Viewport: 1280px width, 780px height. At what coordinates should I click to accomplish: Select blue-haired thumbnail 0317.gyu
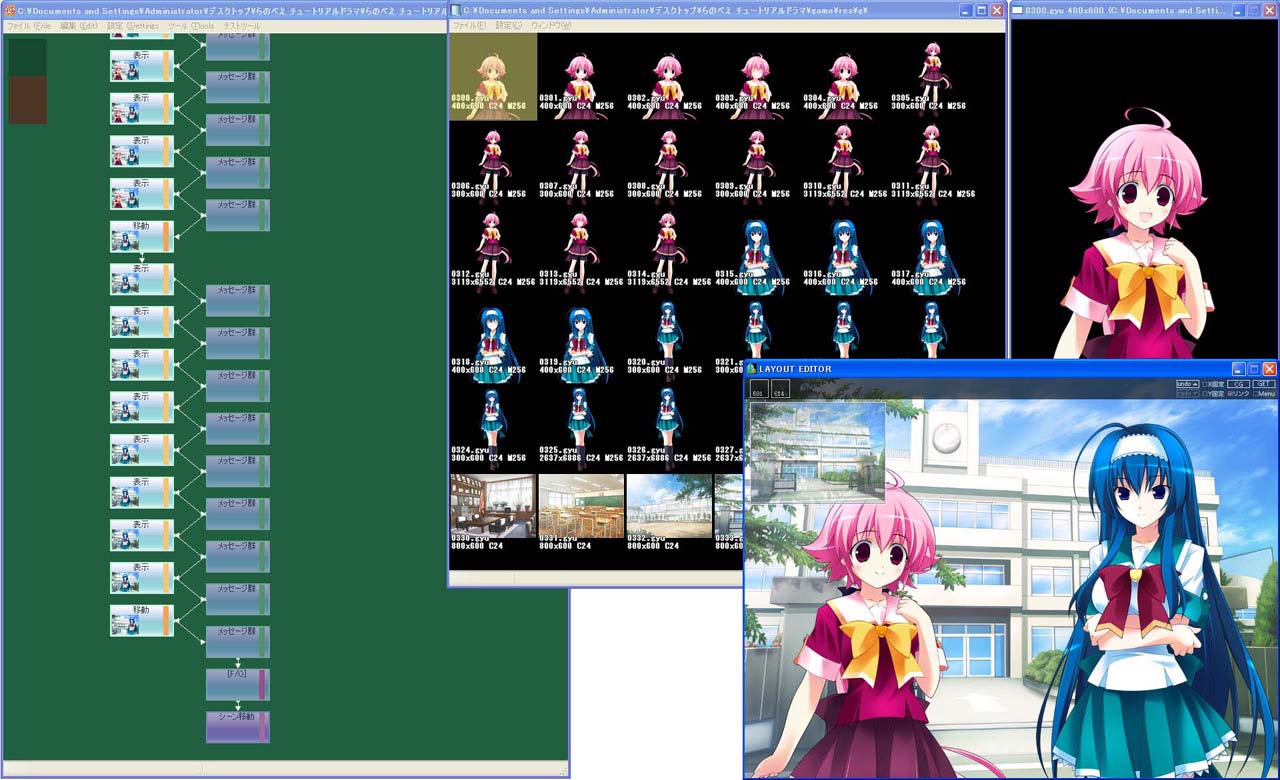[933, 252]
